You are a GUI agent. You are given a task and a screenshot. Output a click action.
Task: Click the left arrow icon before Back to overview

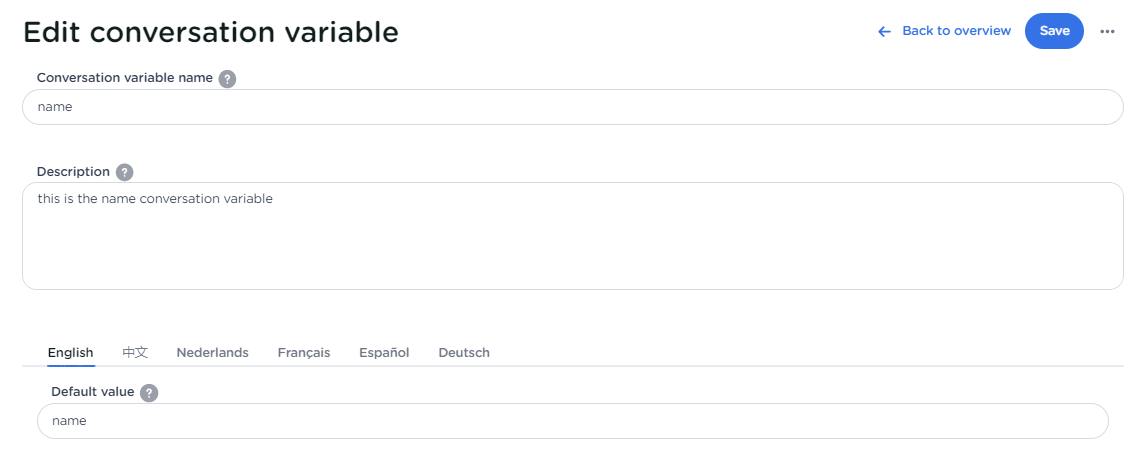884,32
